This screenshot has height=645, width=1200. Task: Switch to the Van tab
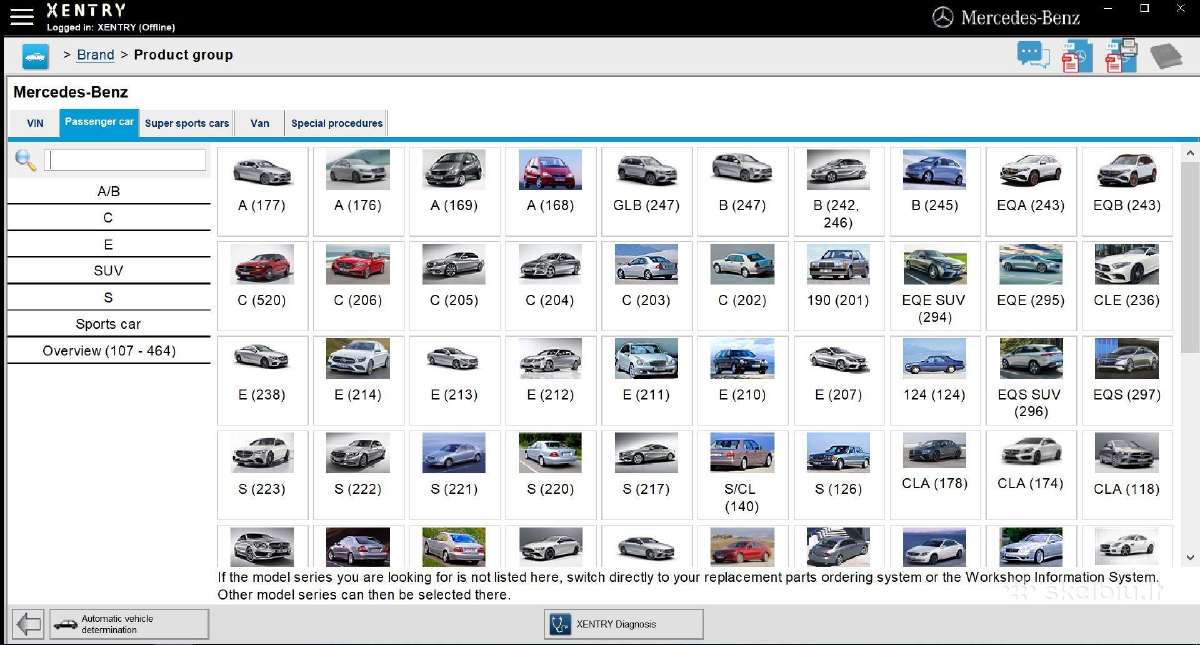260,124
